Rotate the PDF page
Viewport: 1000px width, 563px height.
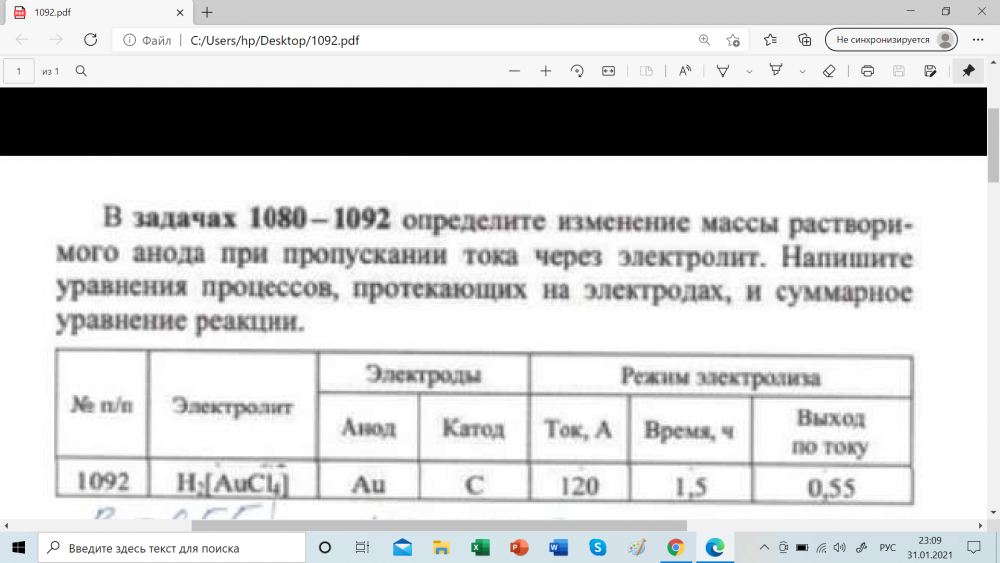click(577, 71)
